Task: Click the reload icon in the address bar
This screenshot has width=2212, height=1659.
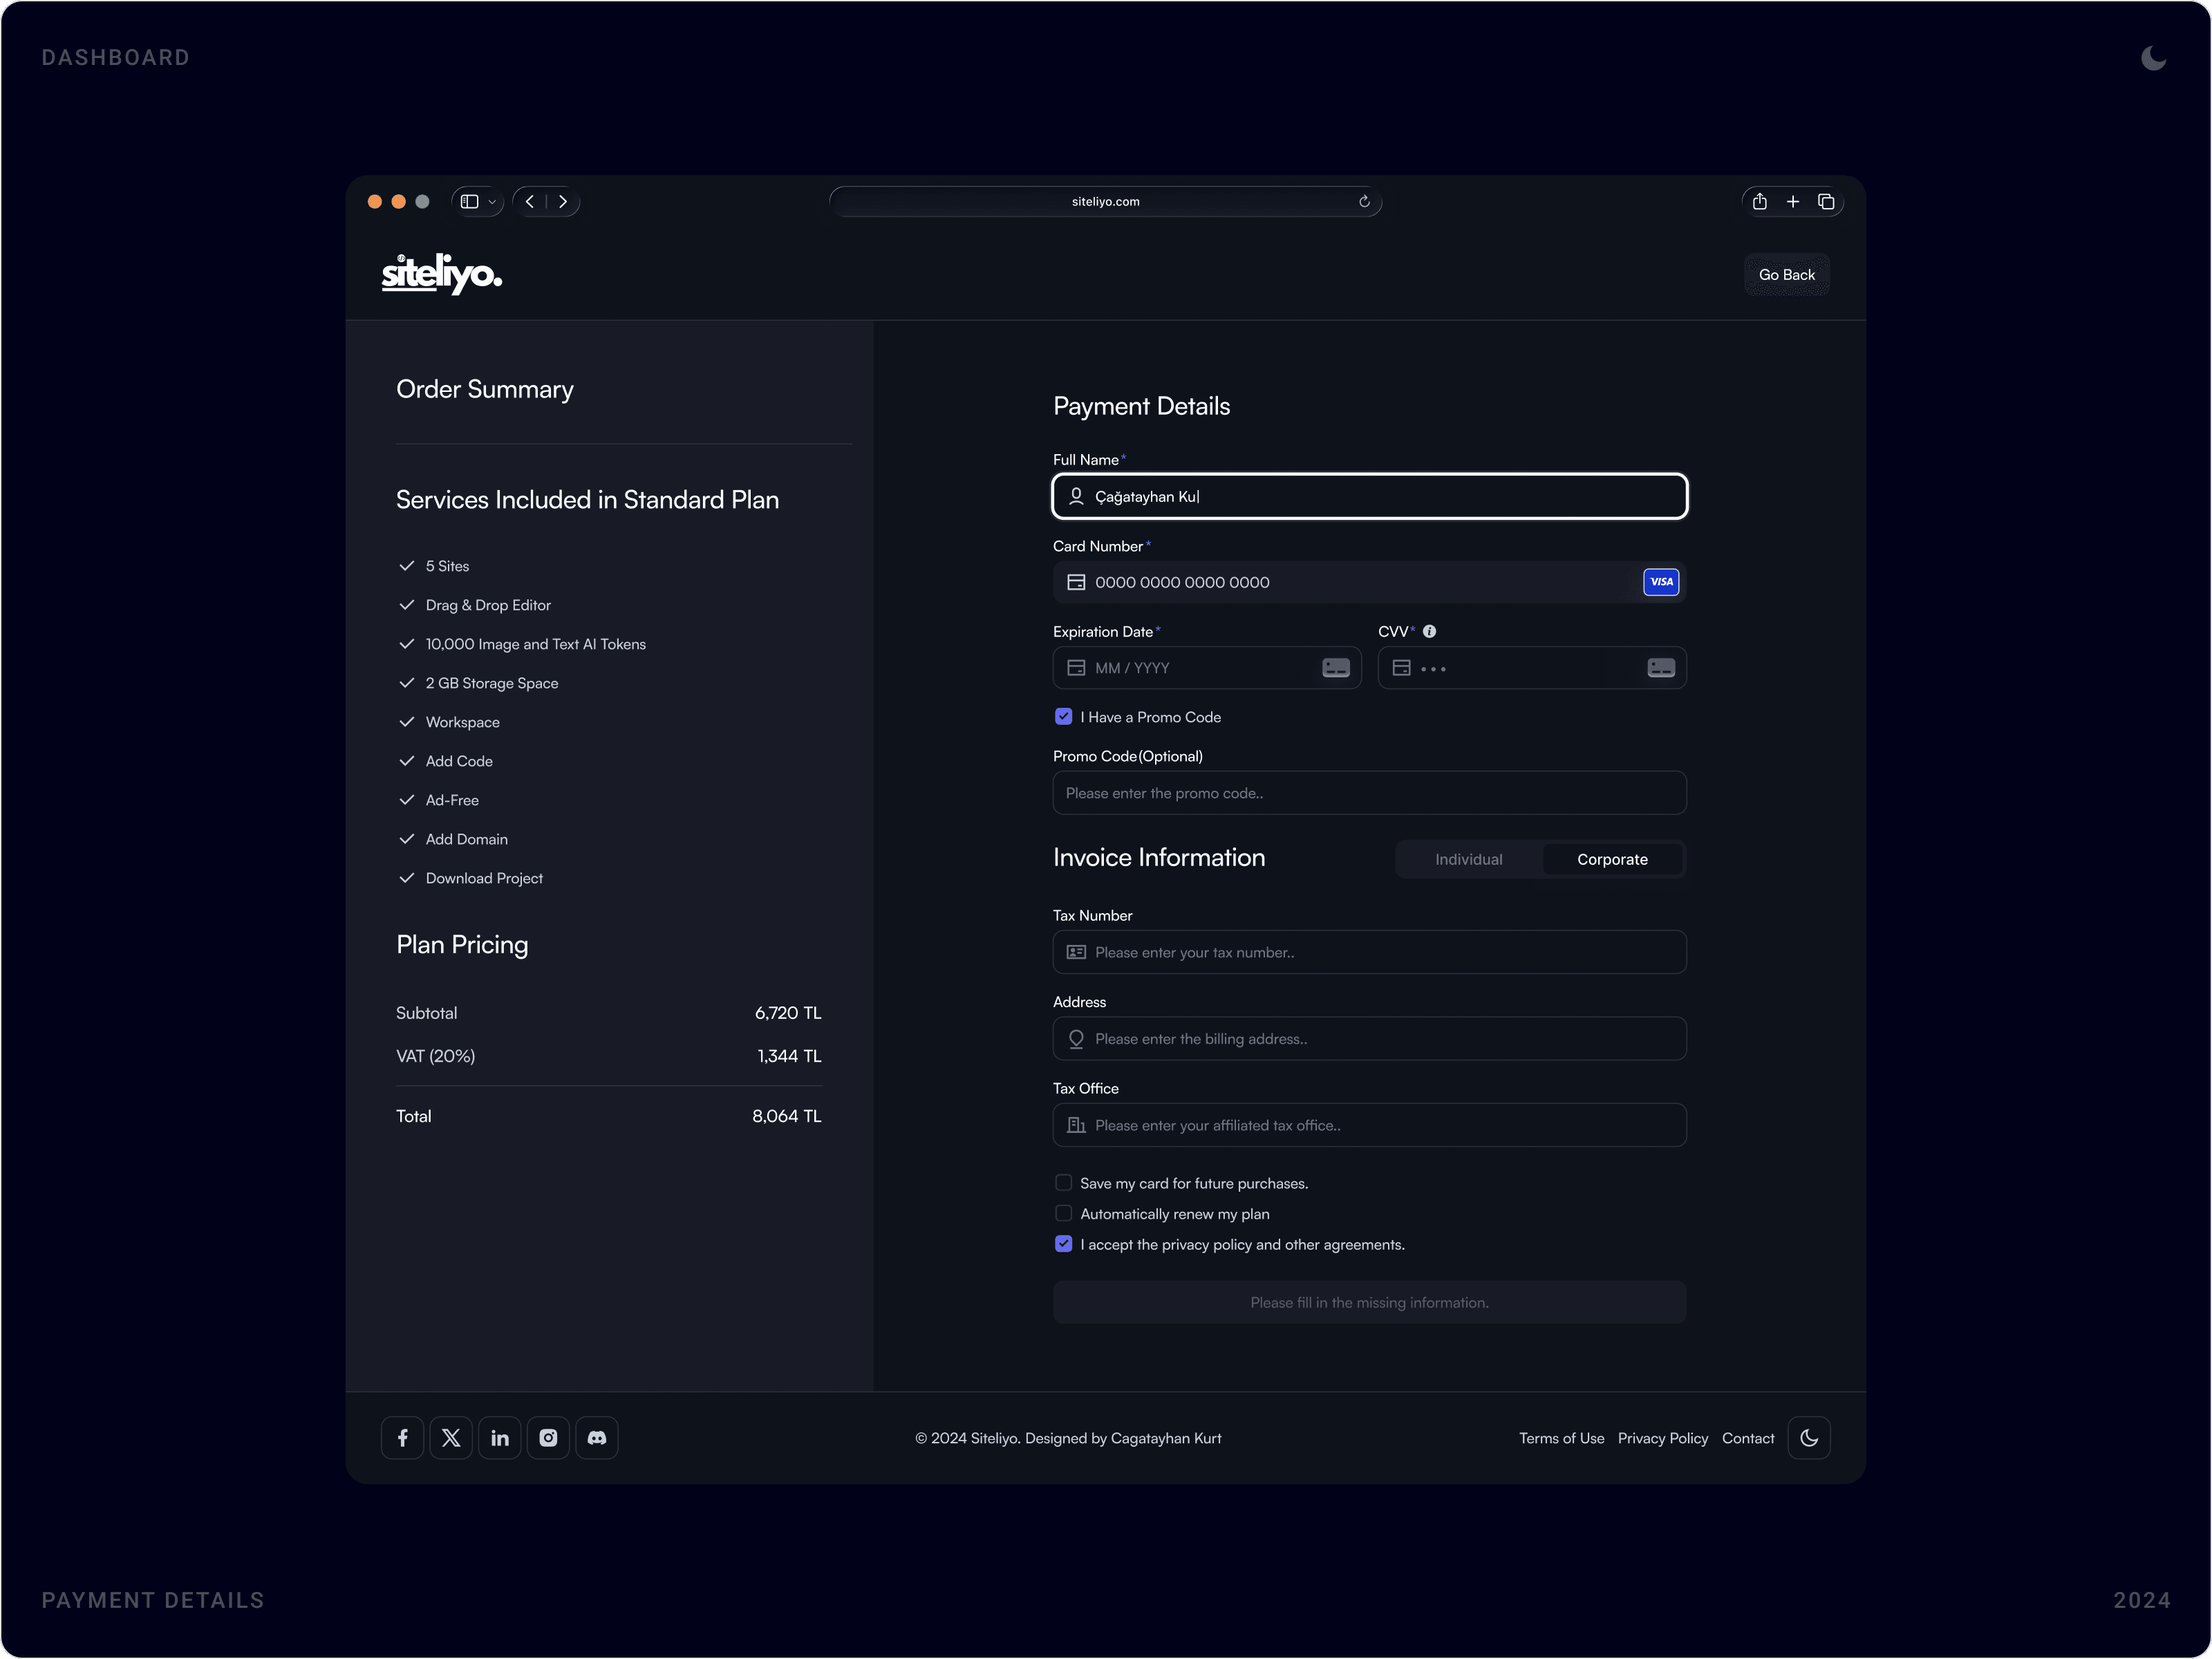Action: [1364, 201]
